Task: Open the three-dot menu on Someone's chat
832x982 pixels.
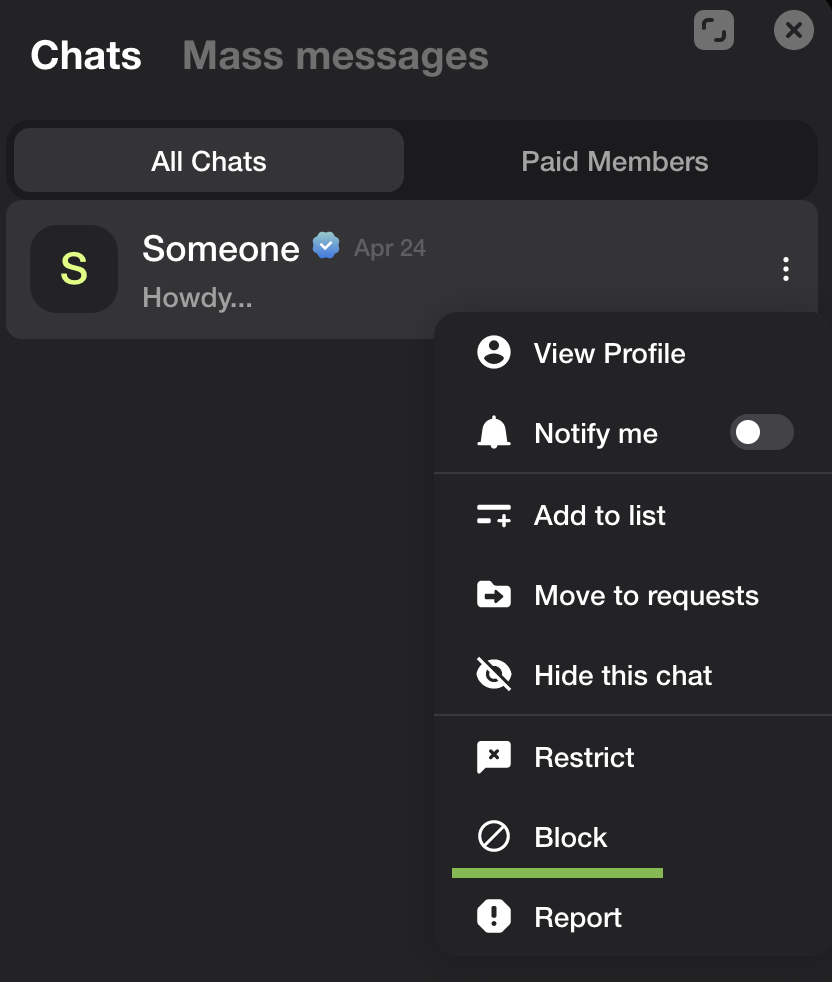Action: 786,268
